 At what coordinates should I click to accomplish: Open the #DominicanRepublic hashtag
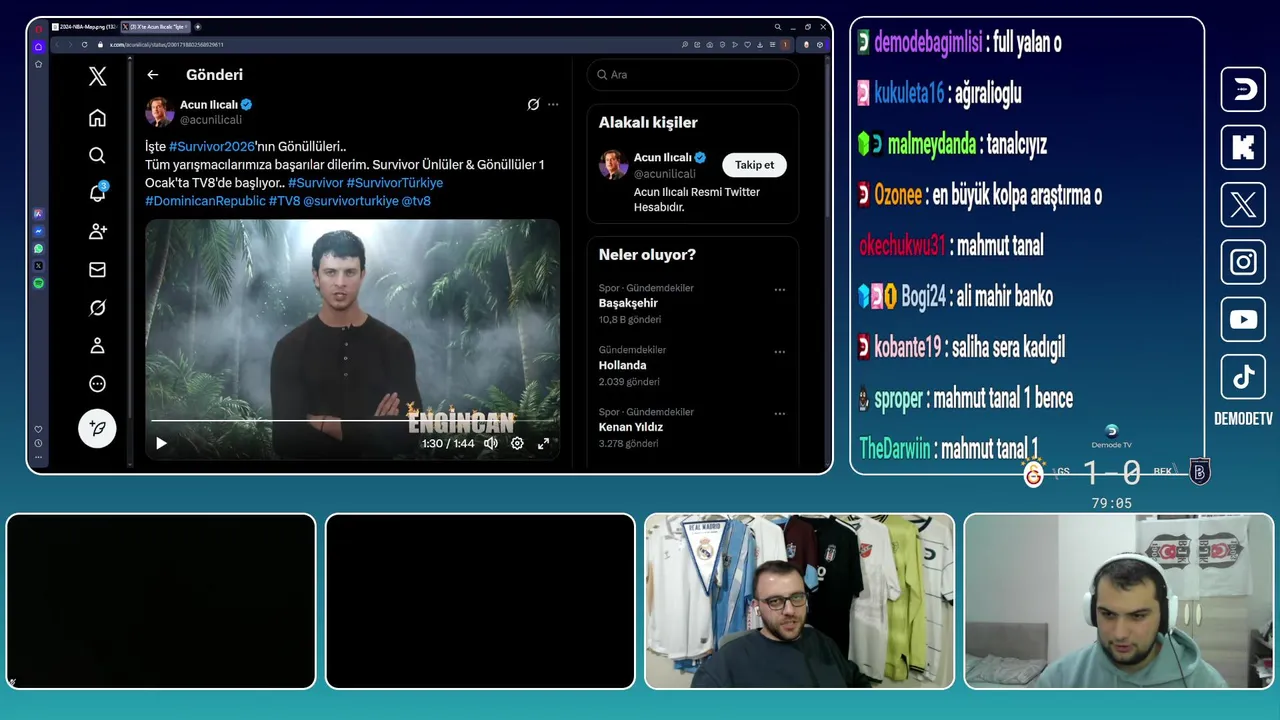[x=205, y=201]
